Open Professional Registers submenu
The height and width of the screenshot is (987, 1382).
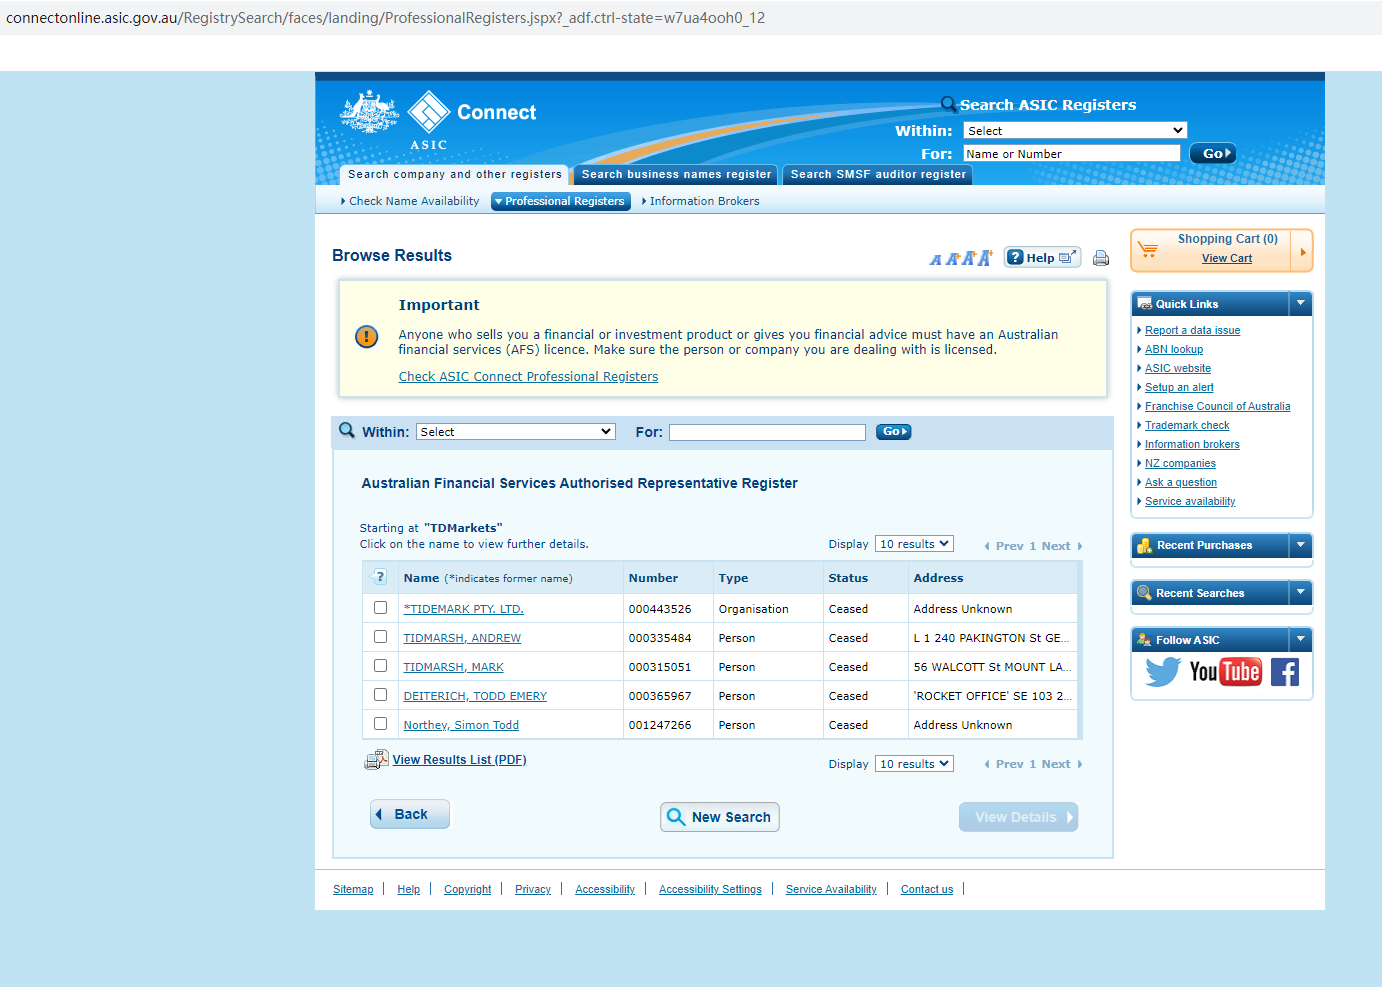(561, 201)
